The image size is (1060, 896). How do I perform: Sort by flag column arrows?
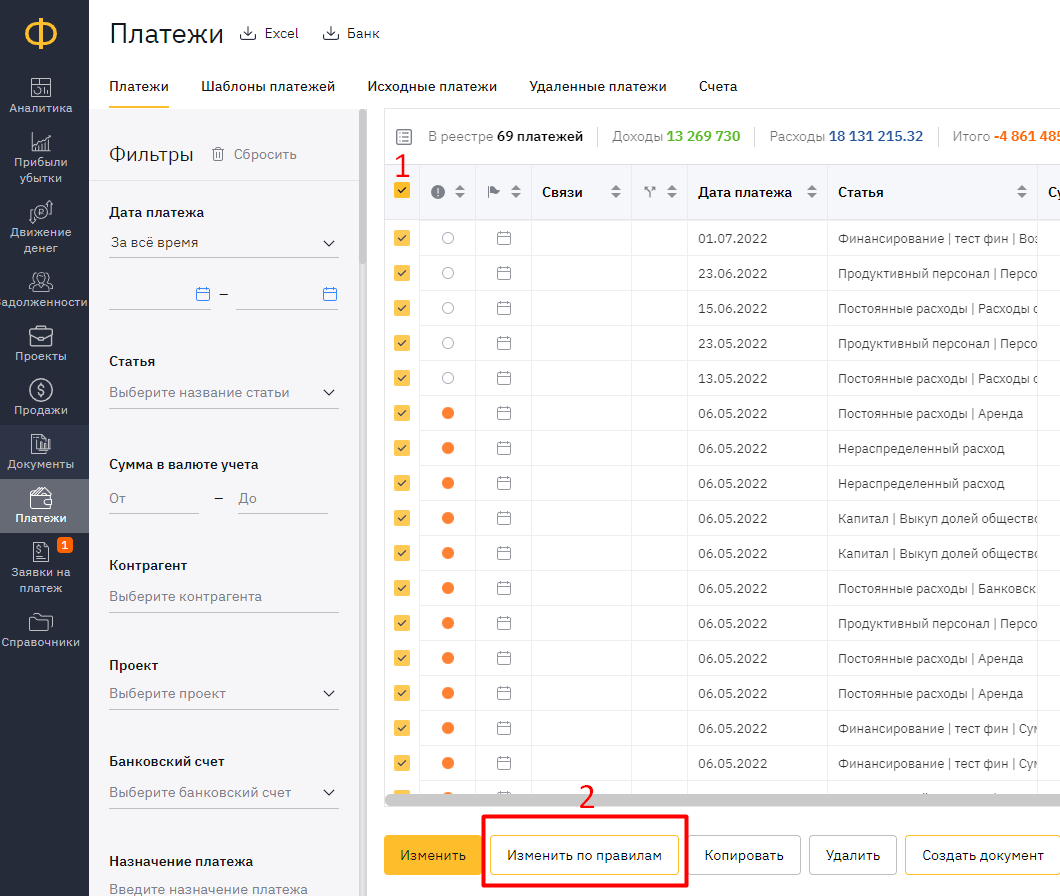tap(516, 192)
